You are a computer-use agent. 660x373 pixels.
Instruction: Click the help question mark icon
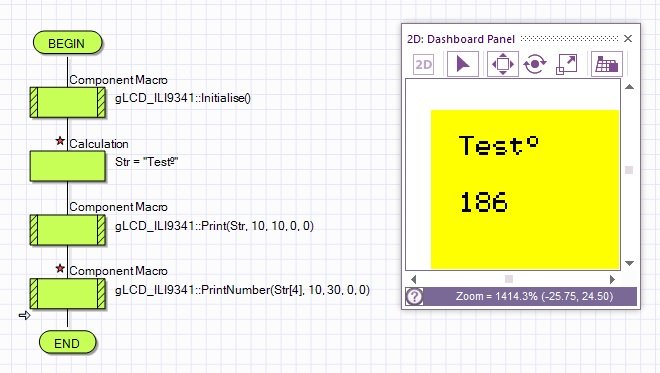(415, 296)
